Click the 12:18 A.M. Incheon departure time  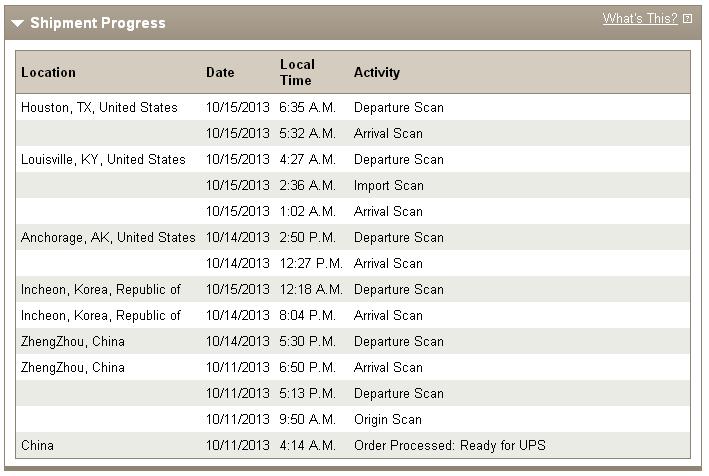[x=311, y=289]
